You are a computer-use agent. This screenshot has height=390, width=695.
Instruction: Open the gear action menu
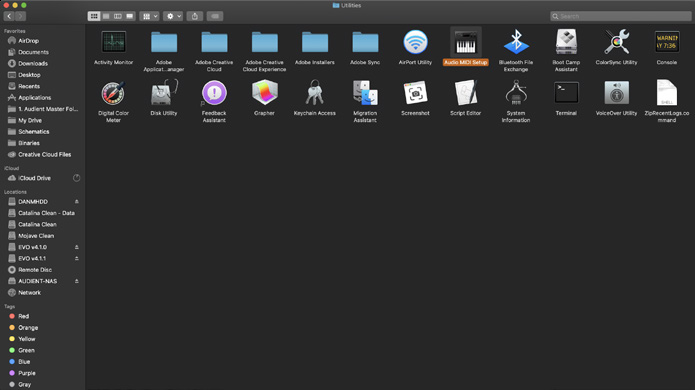click(x=173, y=16)
